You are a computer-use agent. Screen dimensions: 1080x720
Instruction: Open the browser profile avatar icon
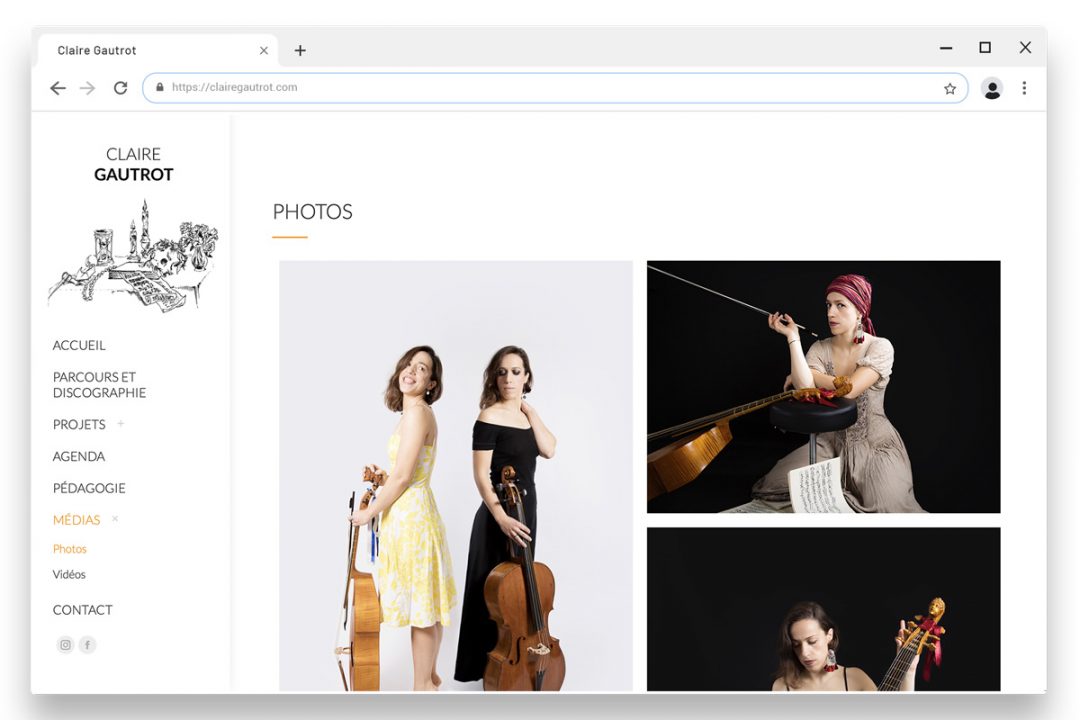click(991, 88)
